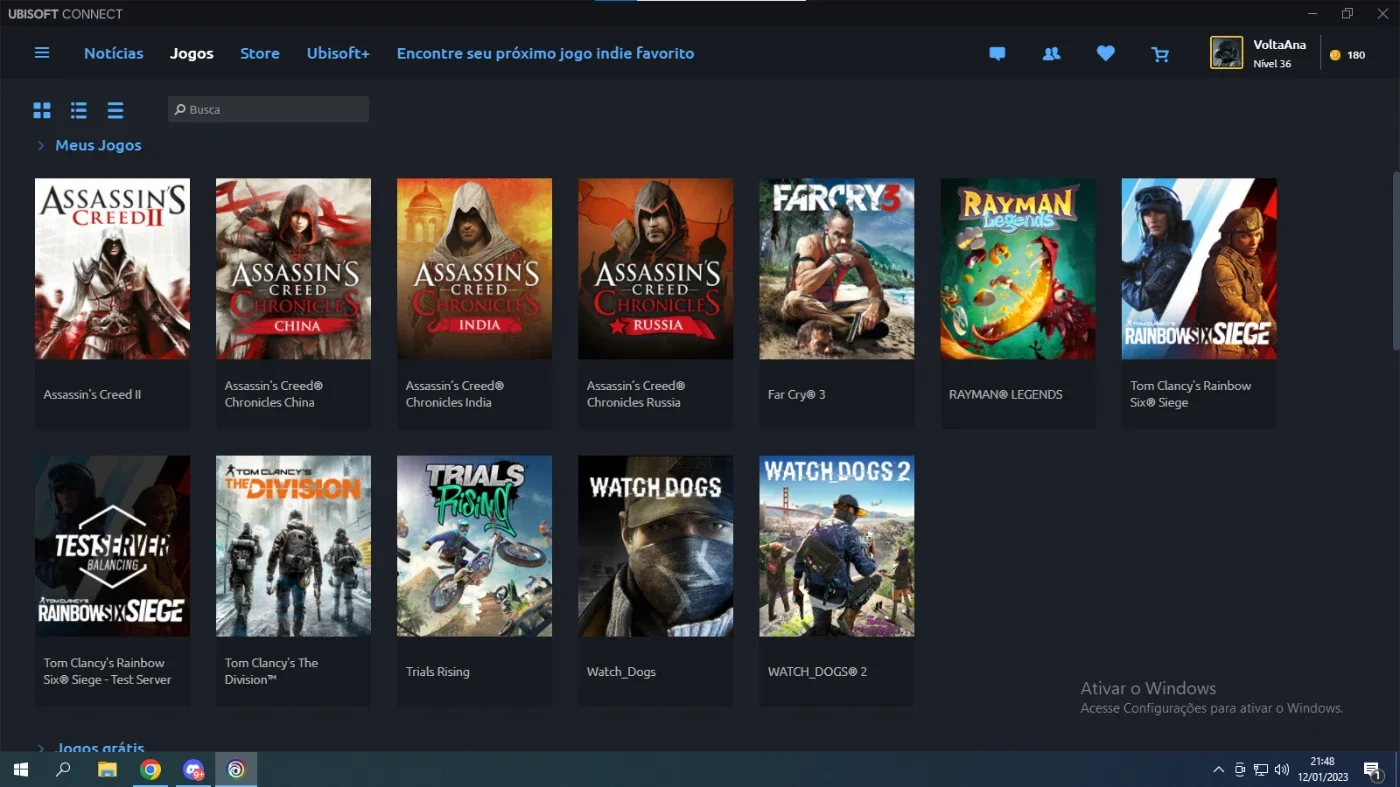Click the 'Watch_Dogs' title text
Image resolution: width=1400 pixels, height=787 pixels.
pyautogui.click(x=621, y=671)
